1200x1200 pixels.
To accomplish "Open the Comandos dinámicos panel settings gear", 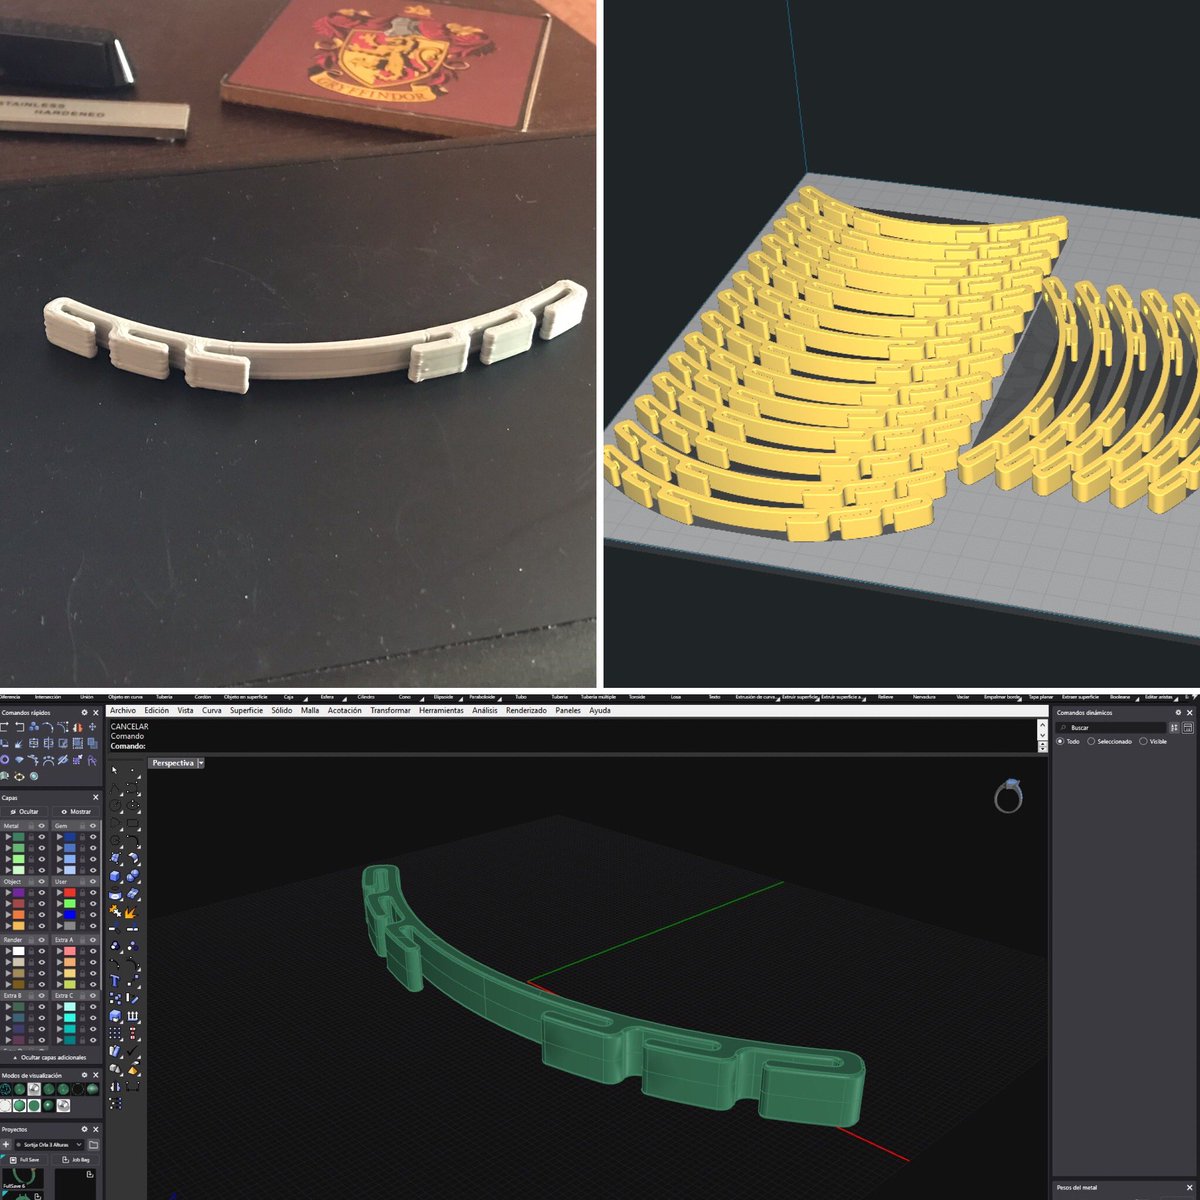I will 1177,712.
